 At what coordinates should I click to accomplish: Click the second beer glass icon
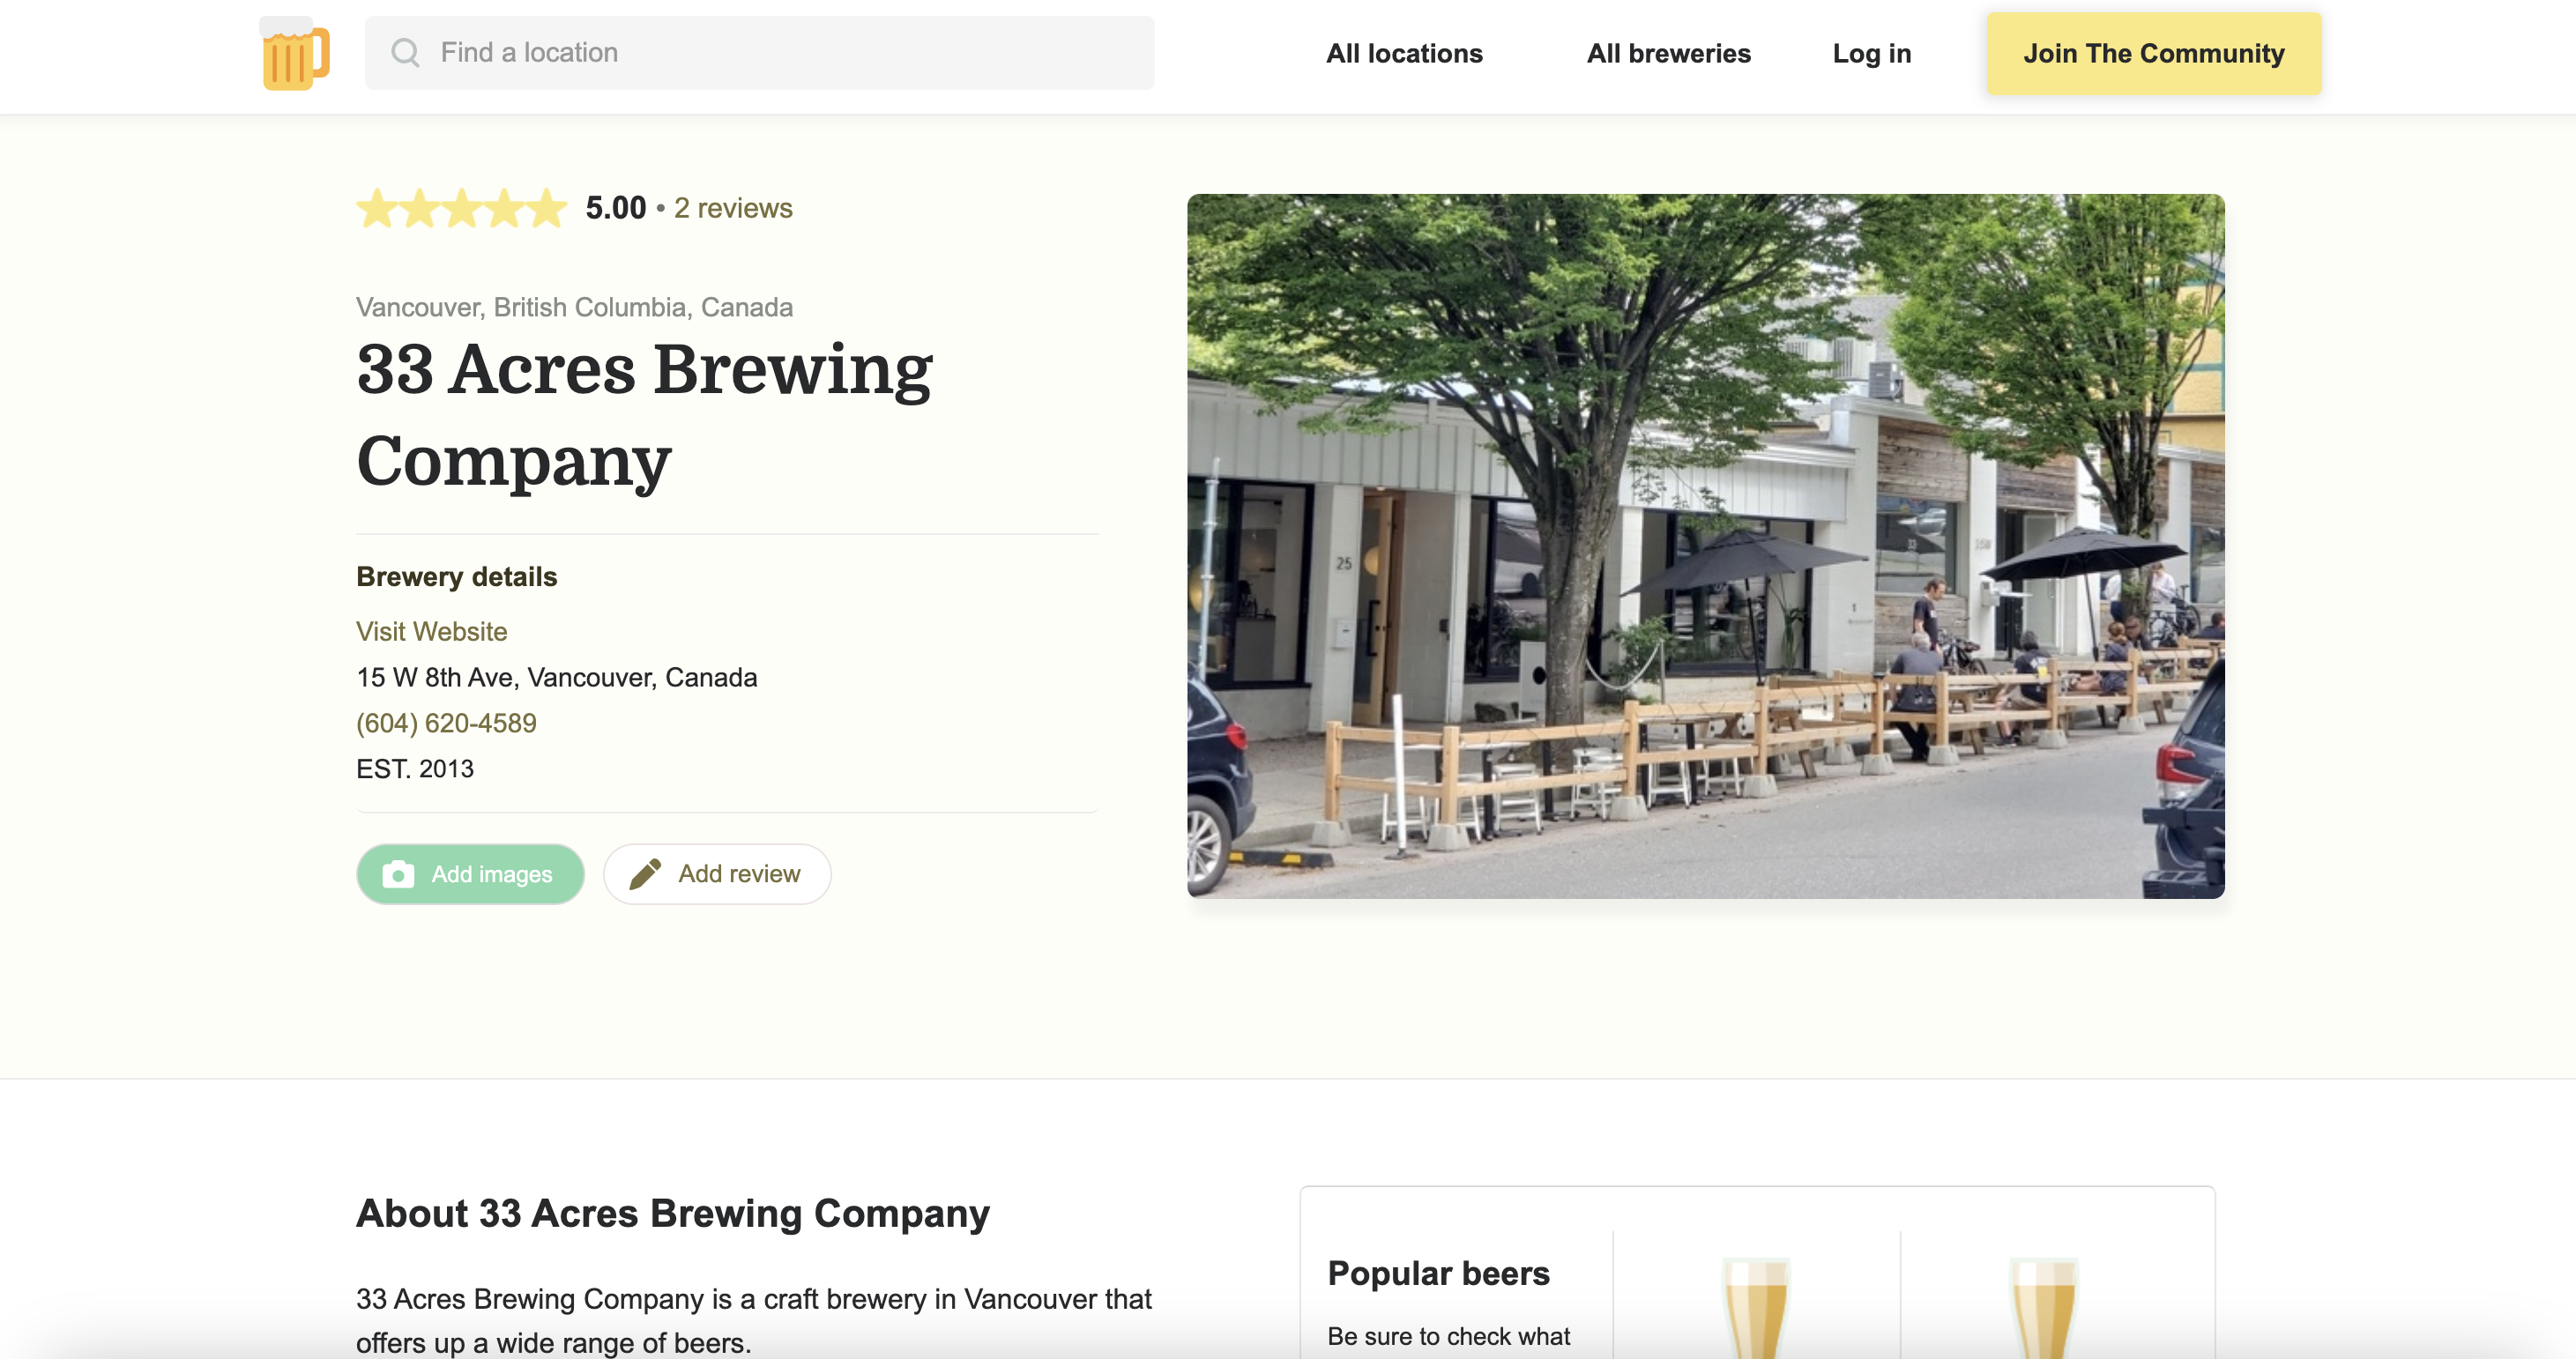coord(2043,1308)
